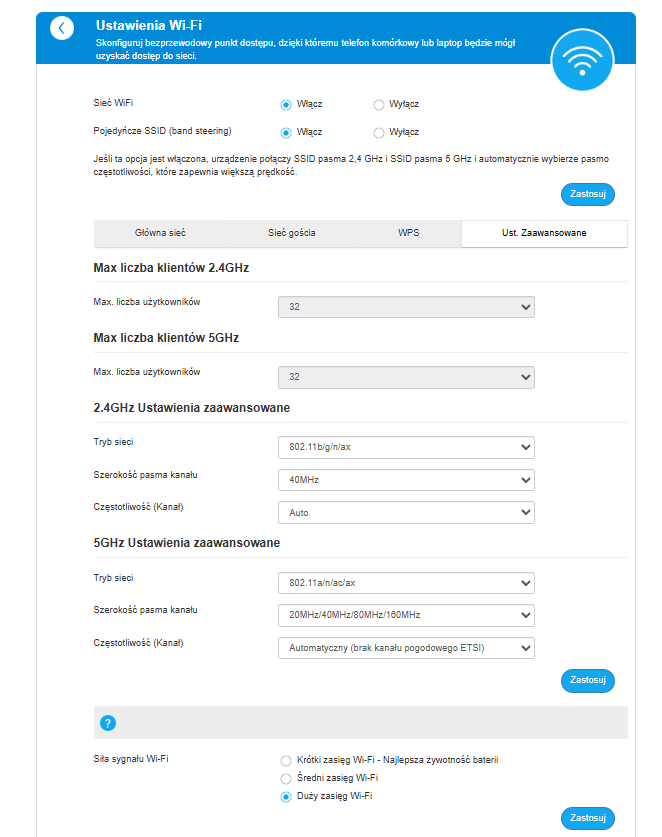662x837 pixels.
Task: Open the 40MHz channel bandwidth dropdown
Action: click(406, 480)
